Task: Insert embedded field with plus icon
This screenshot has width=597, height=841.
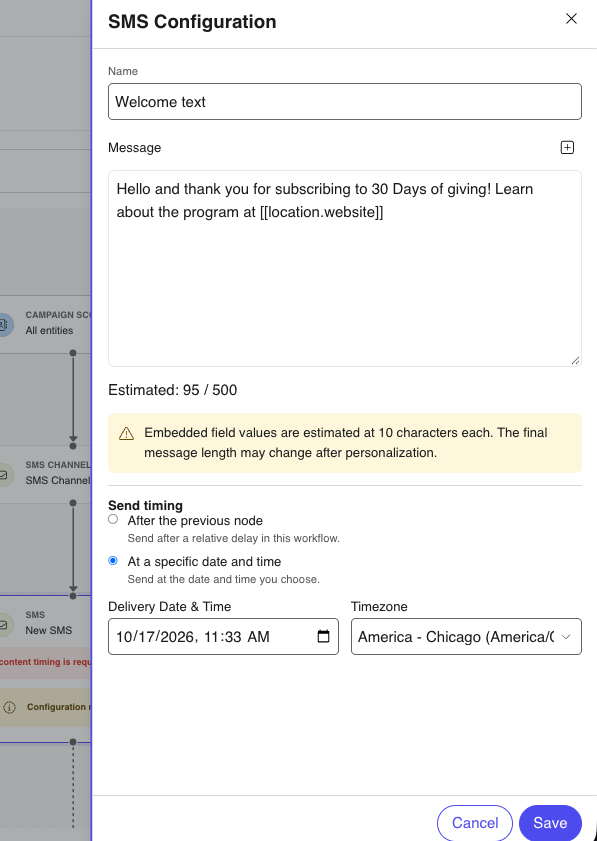Action: coord(567,147)
